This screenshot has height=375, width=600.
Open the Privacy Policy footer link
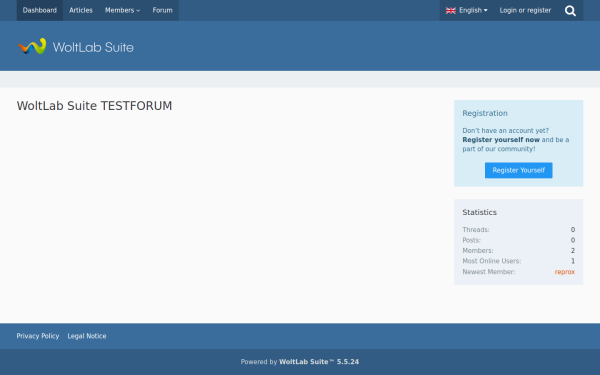pos(38,336)
